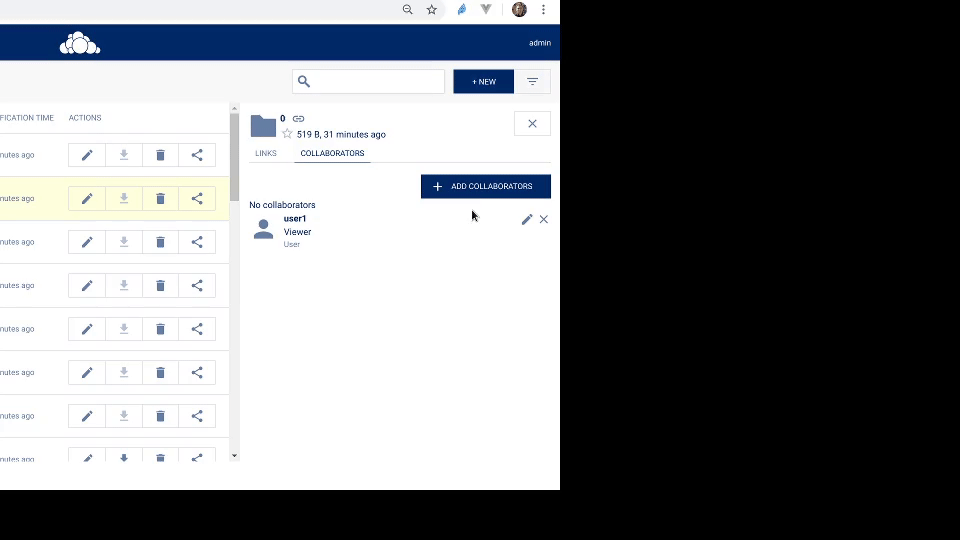Open the Chrome profile avatar
The height and width of the screenshot is (540, 960).
[519, 9]
